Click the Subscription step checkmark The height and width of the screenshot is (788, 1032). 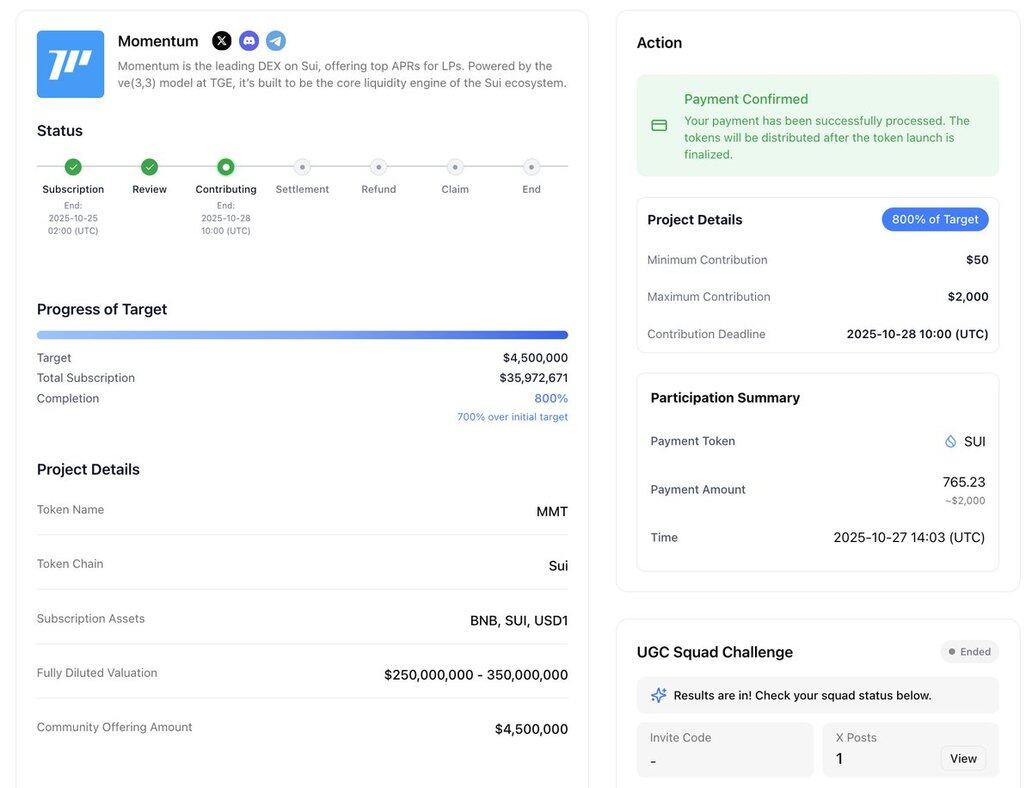pos(73,167)
